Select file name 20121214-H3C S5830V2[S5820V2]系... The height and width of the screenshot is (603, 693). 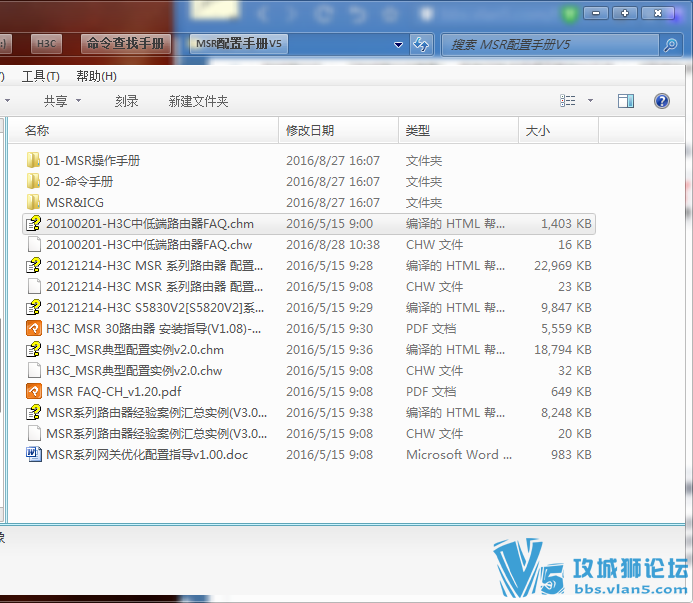(155, 308)
